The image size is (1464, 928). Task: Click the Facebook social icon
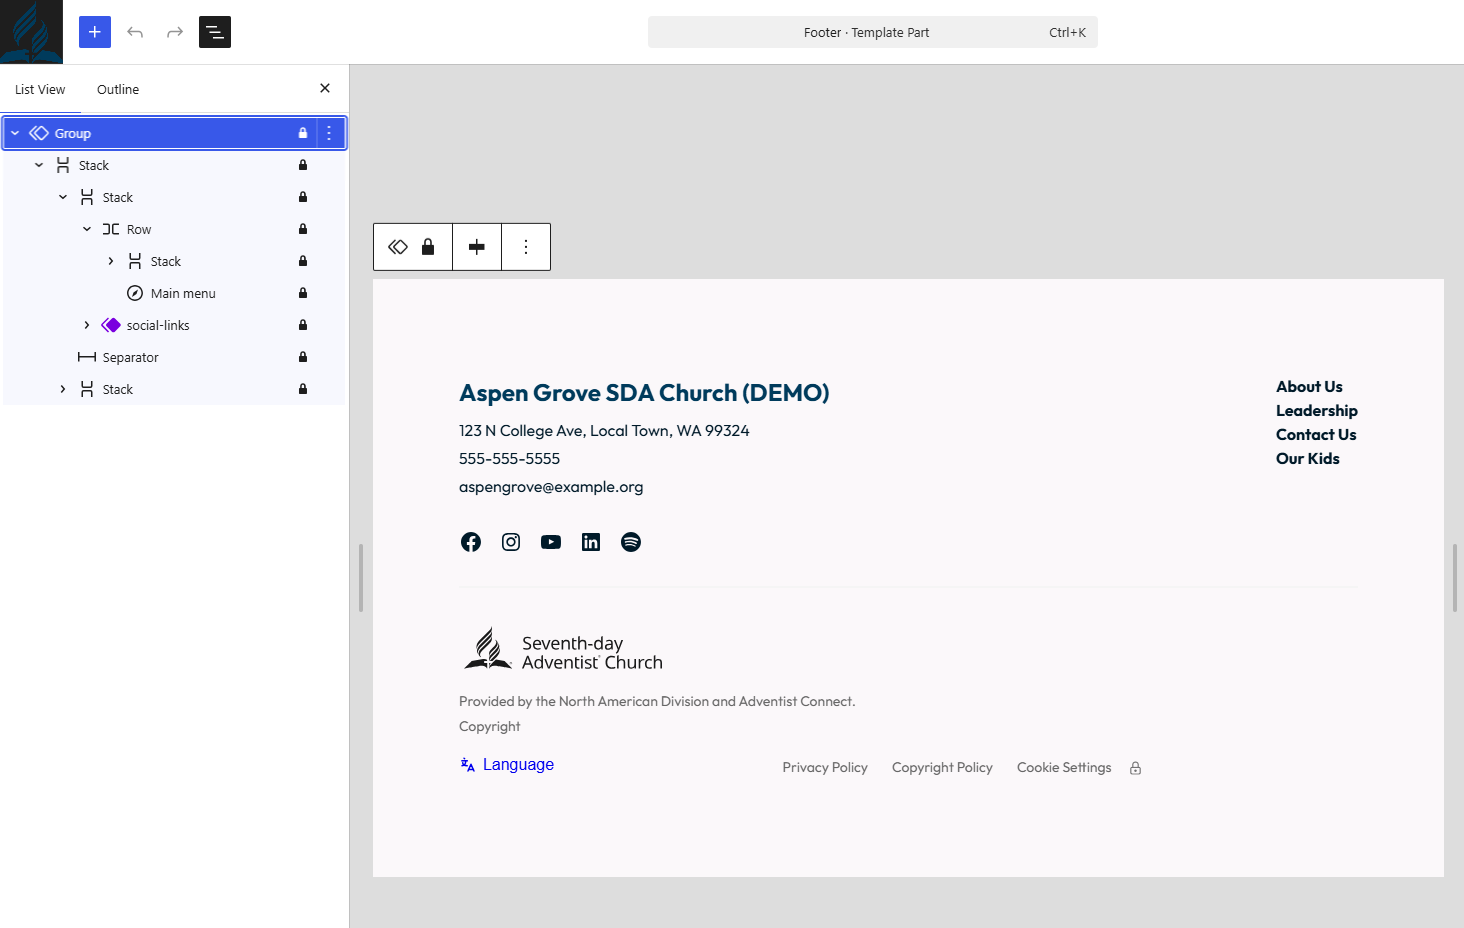(x=471, y=542)
